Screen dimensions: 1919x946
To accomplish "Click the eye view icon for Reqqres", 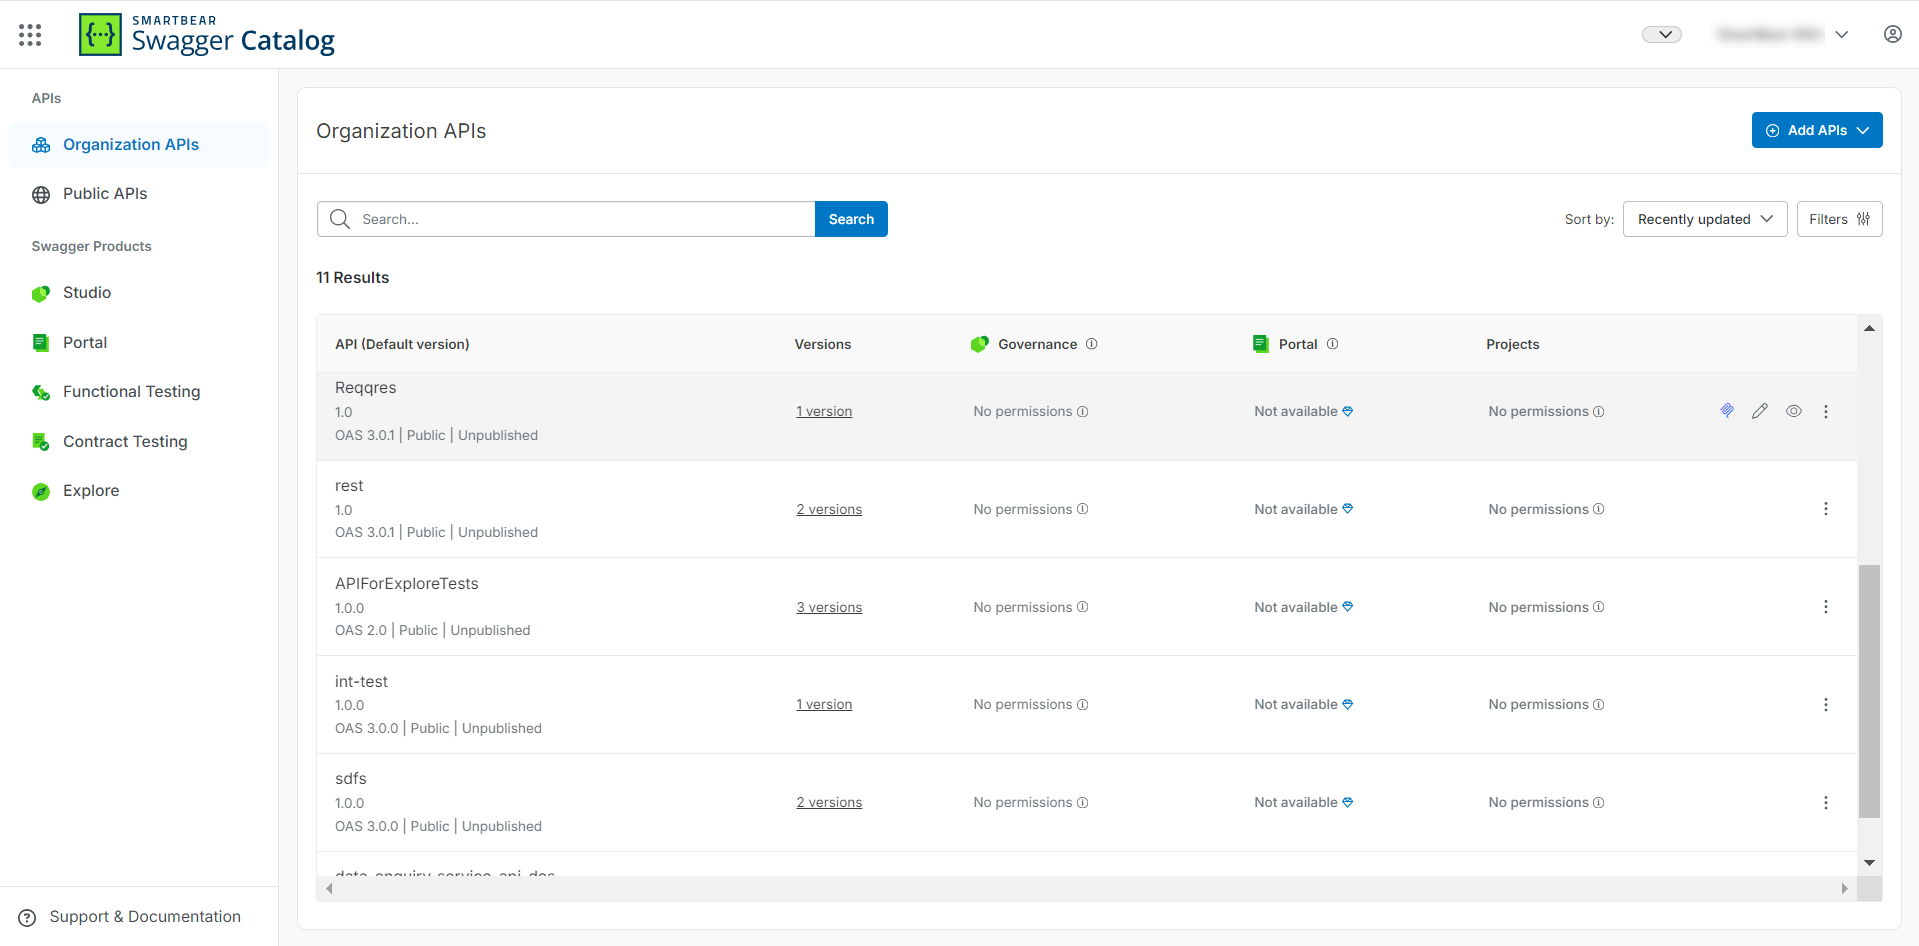I will 1793,411.
